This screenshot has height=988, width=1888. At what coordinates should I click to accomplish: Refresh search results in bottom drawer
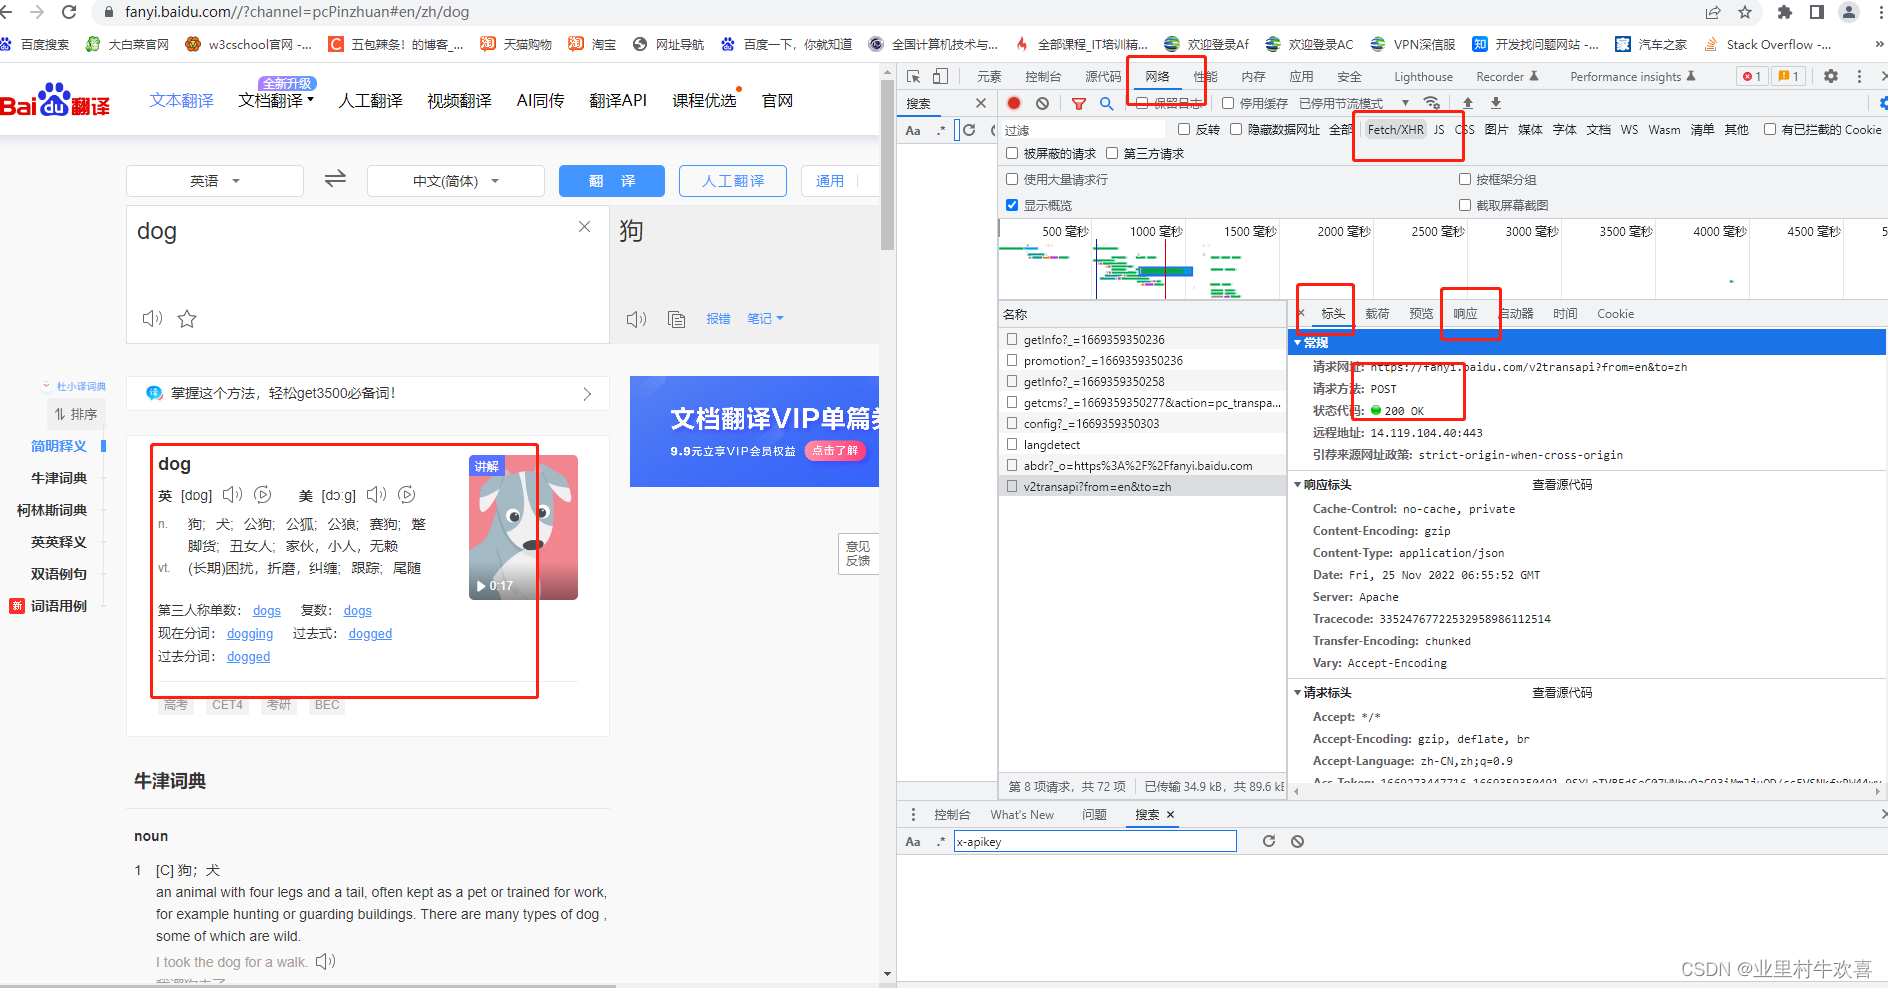point(1269,841)
